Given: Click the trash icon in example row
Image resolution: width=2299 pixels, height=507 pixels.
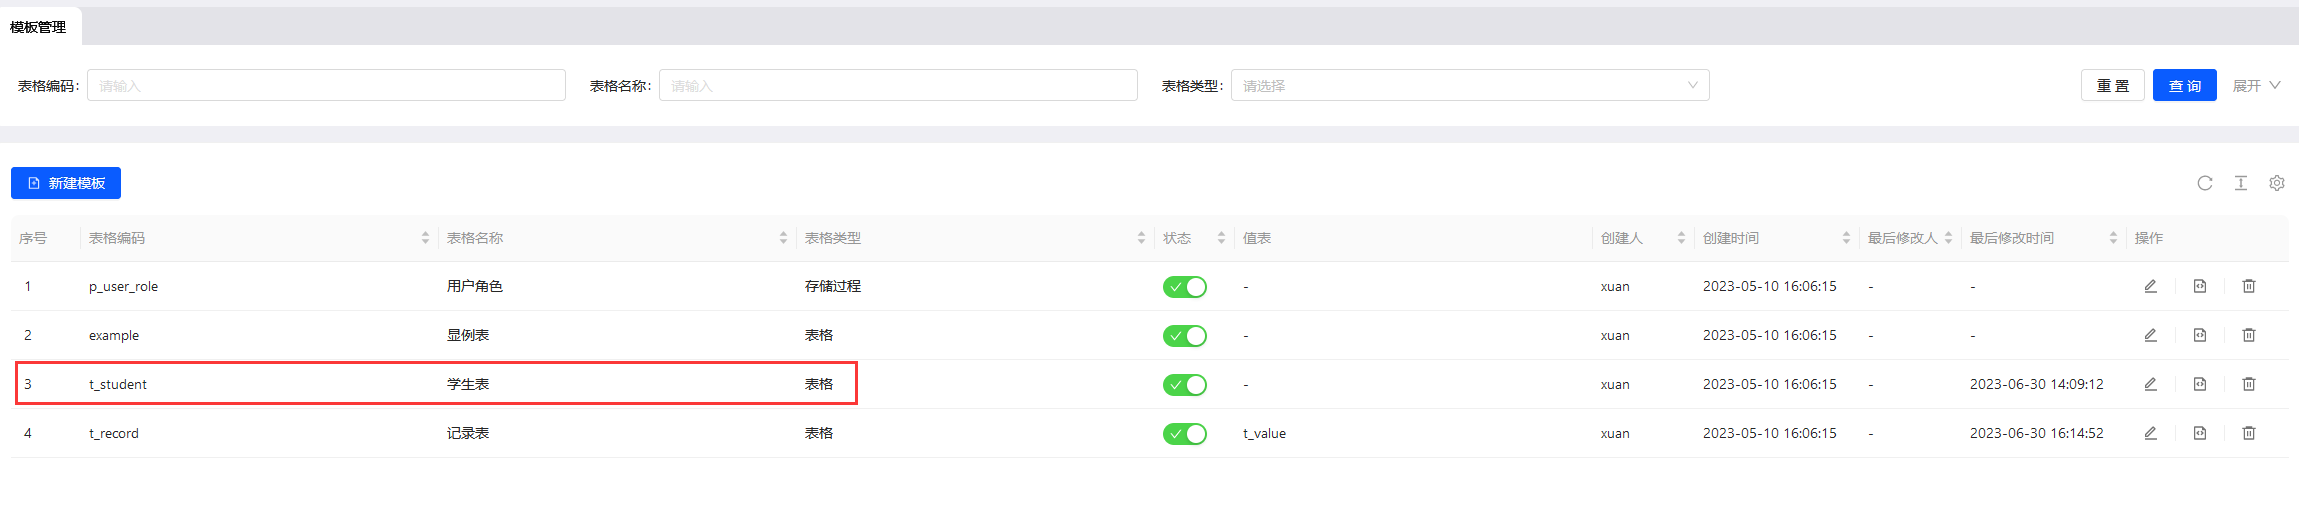Looking at the screenshot, I should [2249, 335].
